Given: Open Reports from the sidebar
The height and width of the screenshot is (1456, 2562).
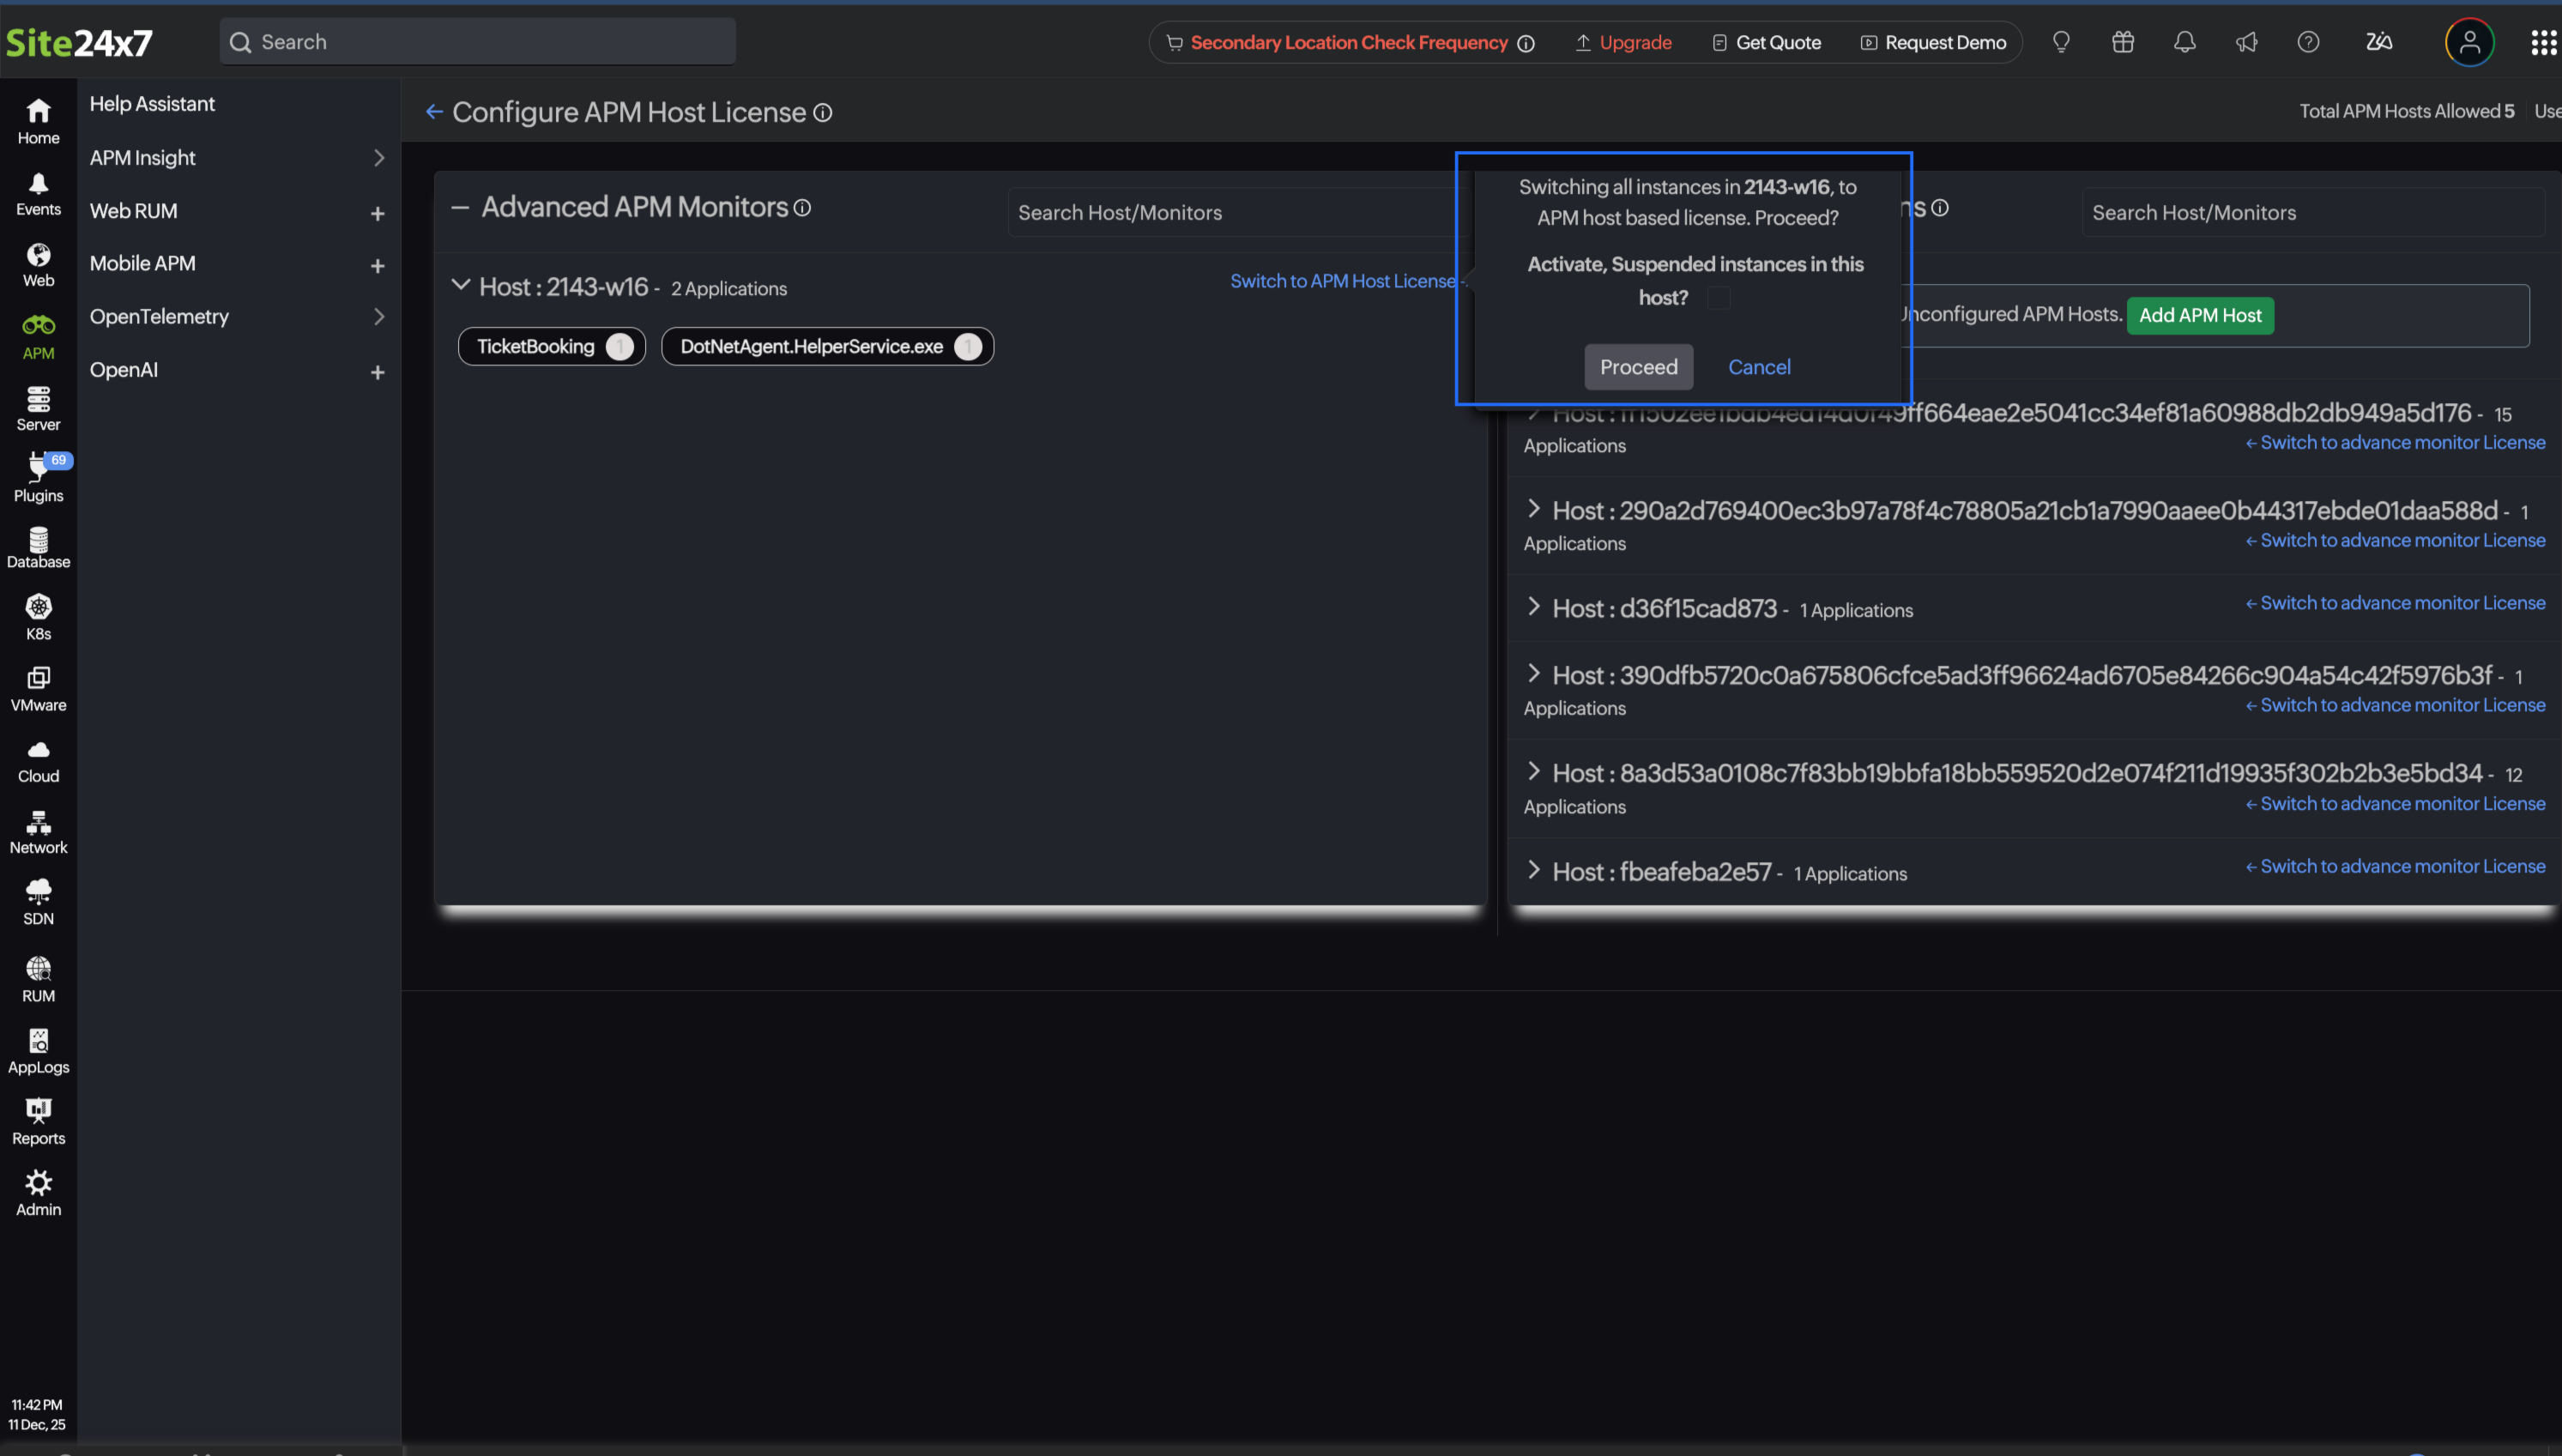Looking at the screenshot, I should pos(38,1121).
